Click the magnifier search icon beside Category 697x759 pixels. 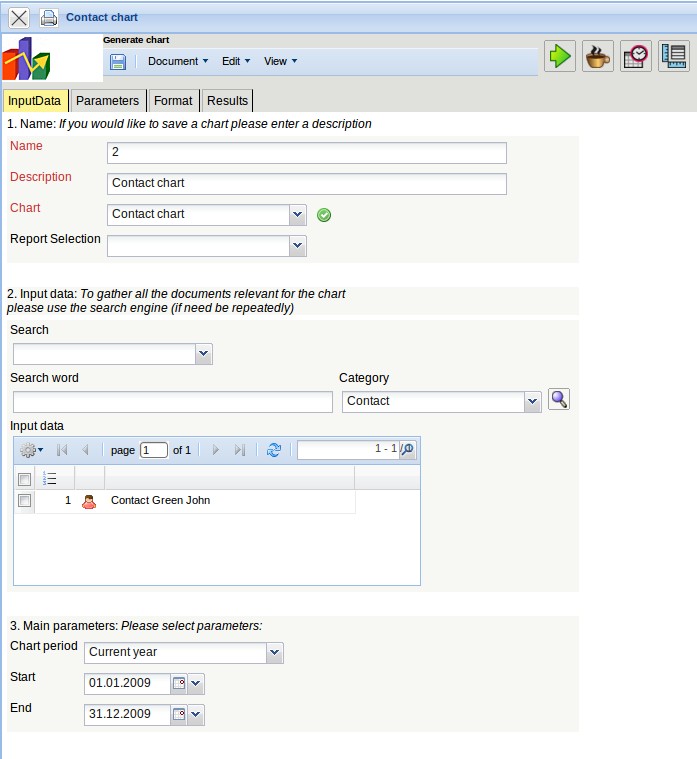(x=559, y=400)
